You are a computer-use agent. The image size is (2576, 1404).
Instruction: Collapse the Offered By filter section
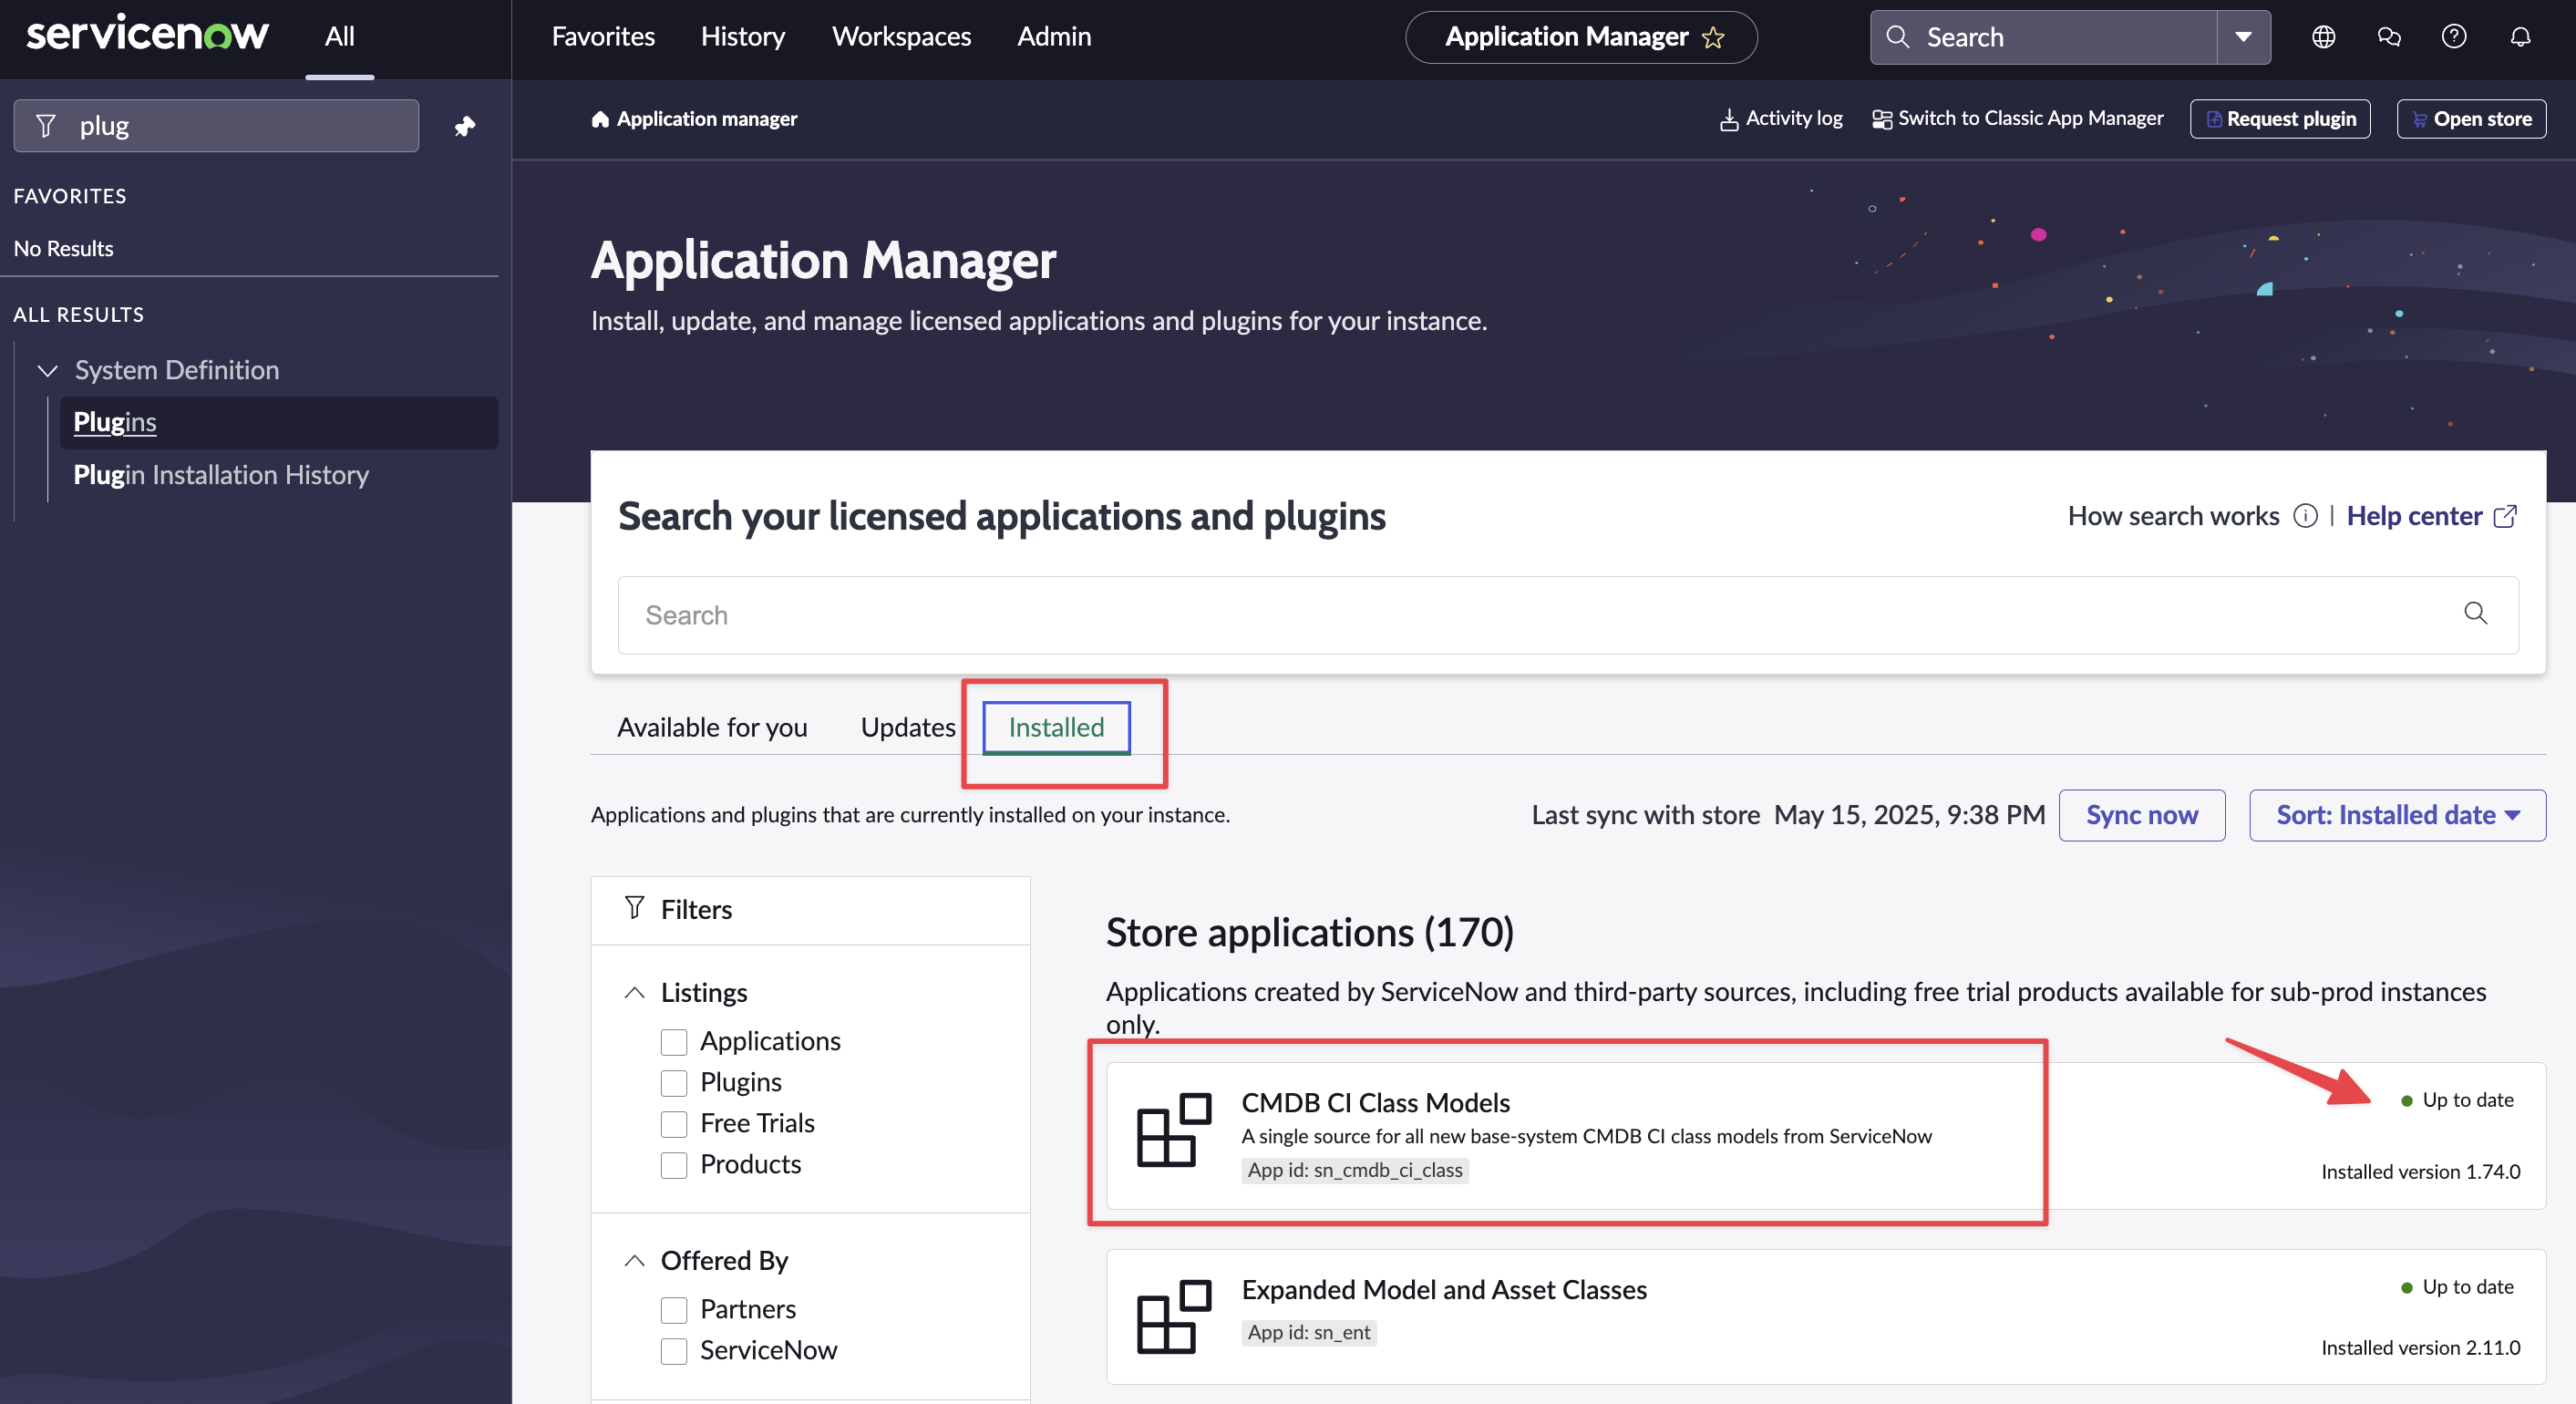point(634,1260)
